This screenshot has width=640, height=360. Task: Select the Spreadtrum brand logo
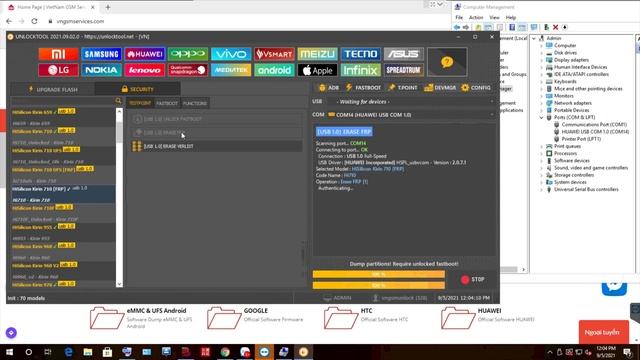[403, 70]
